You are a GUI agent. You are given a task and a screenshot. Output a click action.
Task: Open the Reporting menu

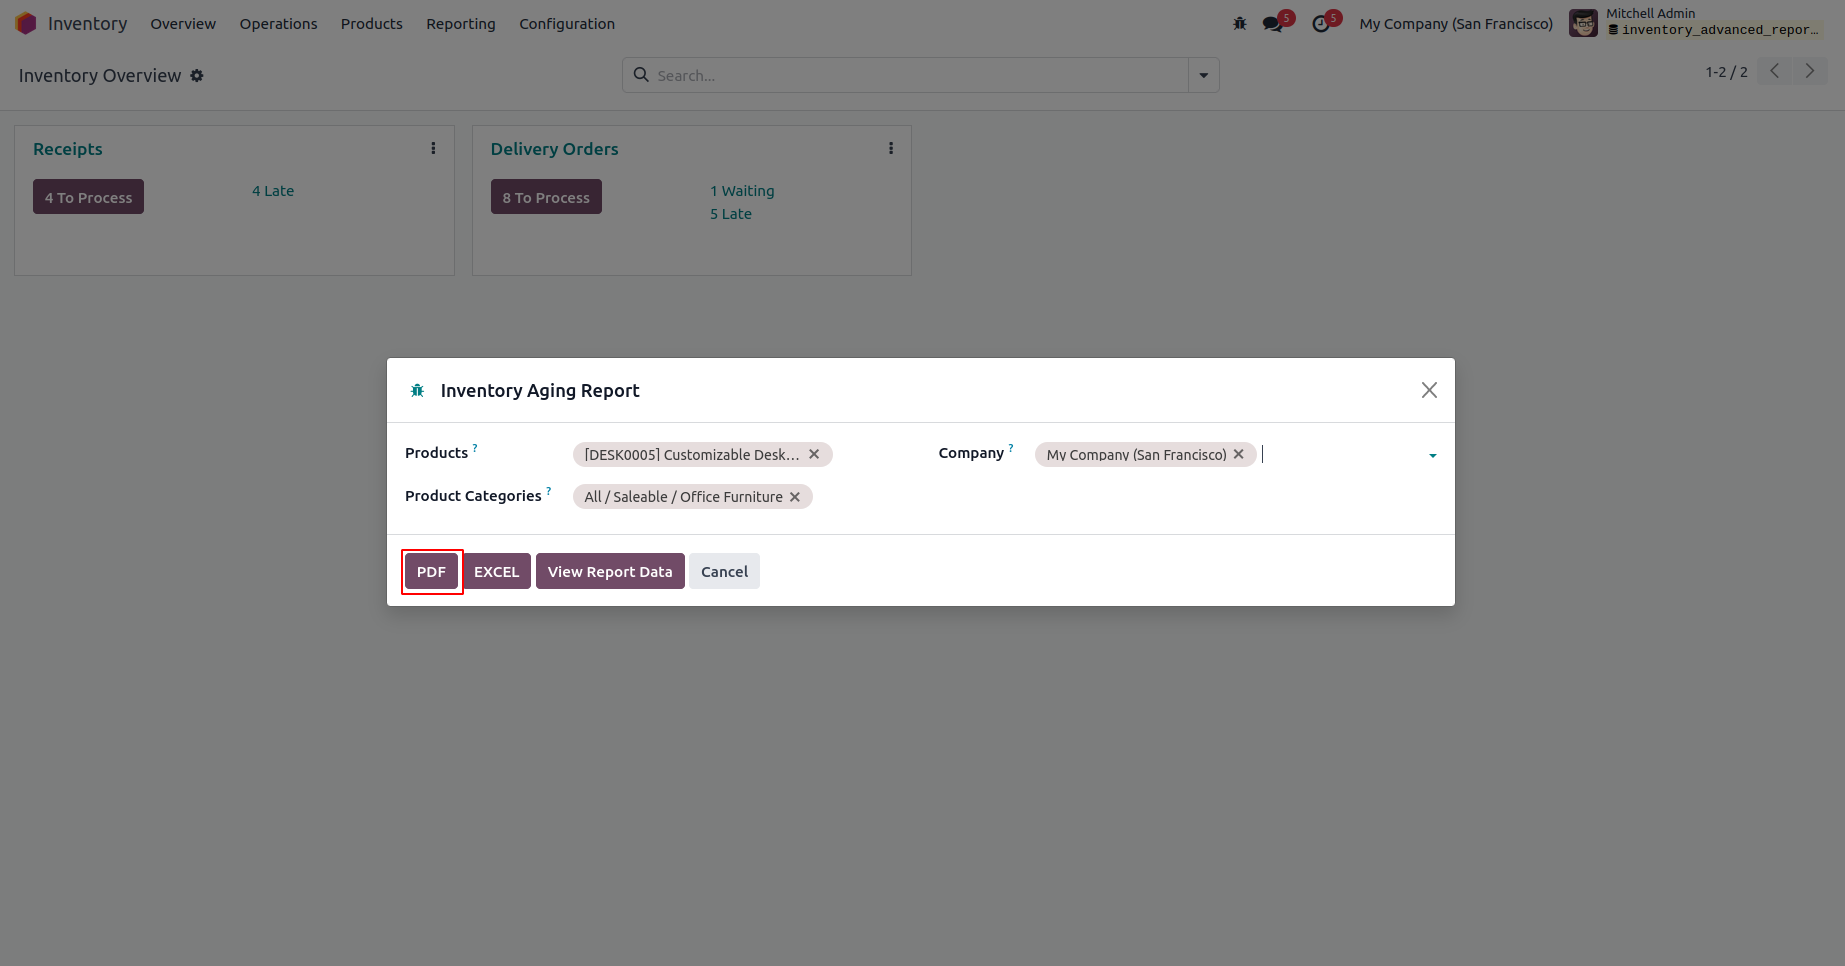click(x=460, y=24)
